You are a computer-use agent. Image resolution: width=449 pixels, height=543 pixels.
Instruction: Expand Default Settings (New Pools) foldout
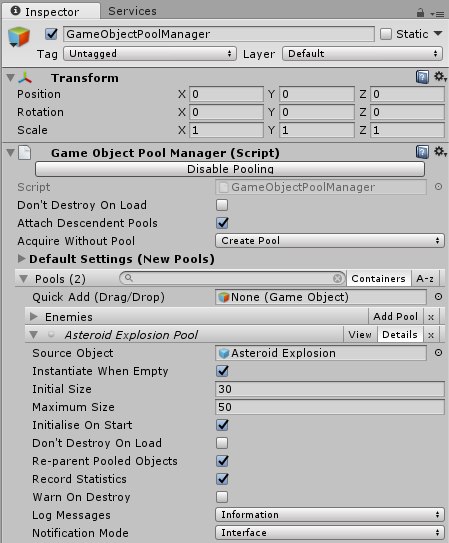pos(21,258)
